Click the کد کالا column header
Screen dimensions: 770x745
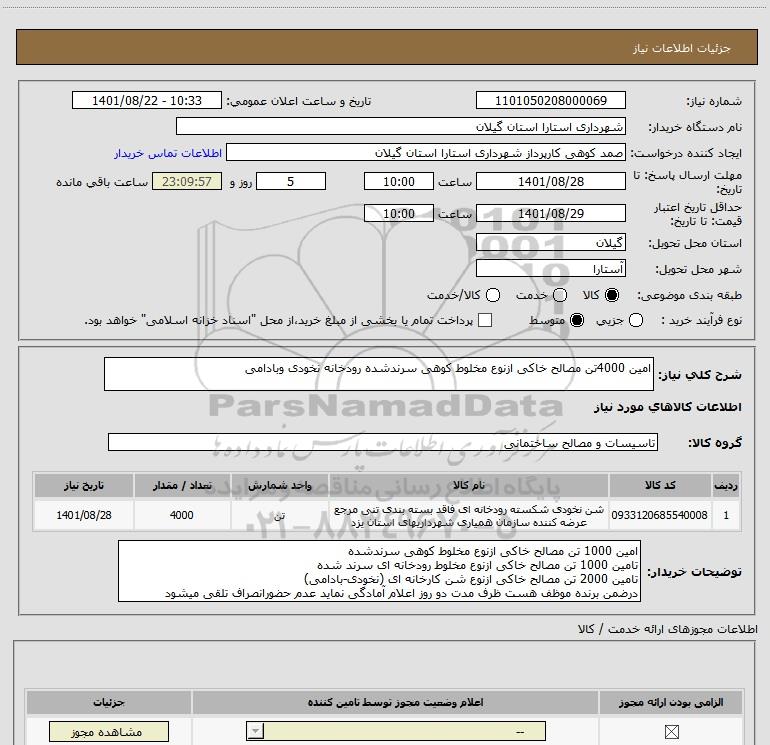pyautogui.click(x=660, y=485)
